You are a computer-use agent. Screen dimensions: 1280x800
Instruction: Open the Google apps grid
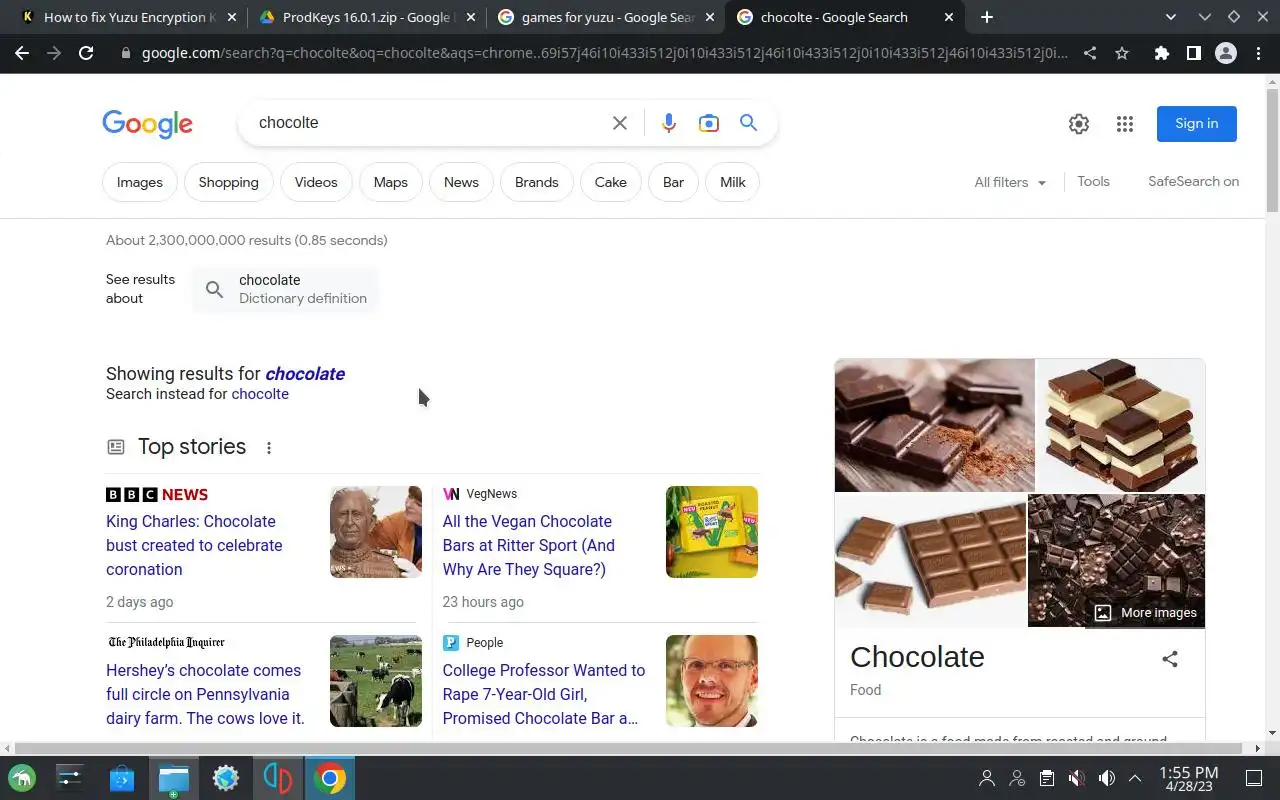pyautogui.click(x=1125, y=124)
